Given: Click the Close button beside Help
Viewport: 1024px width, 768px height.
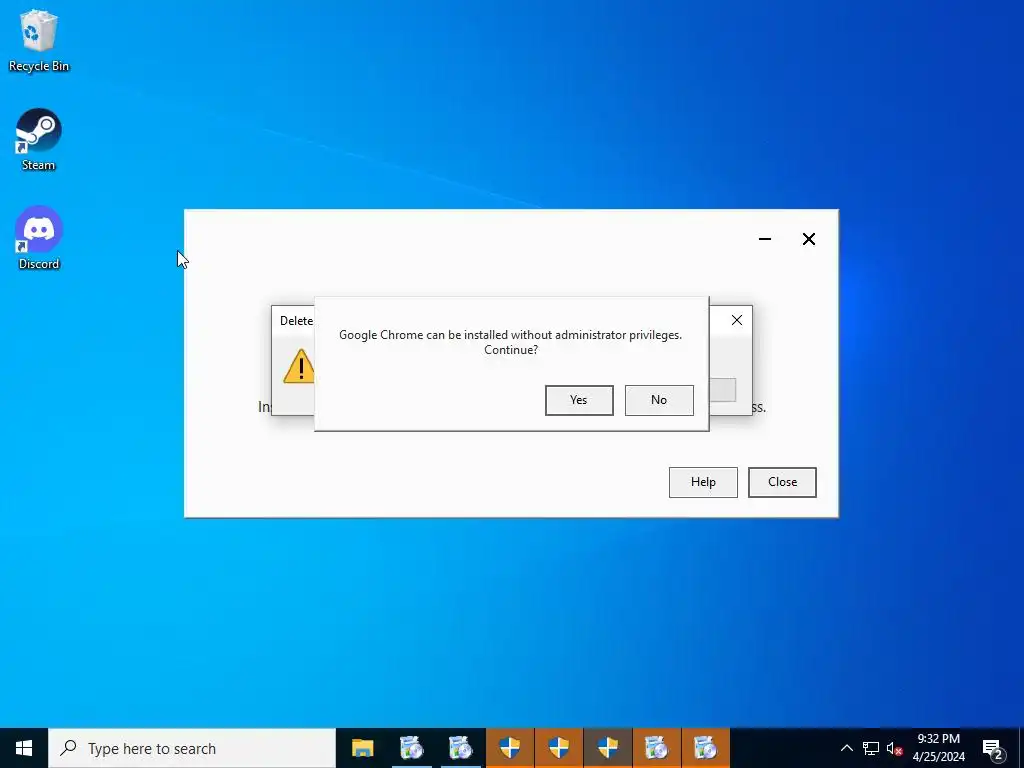Looking at the screenshot, I should point(782,482).
